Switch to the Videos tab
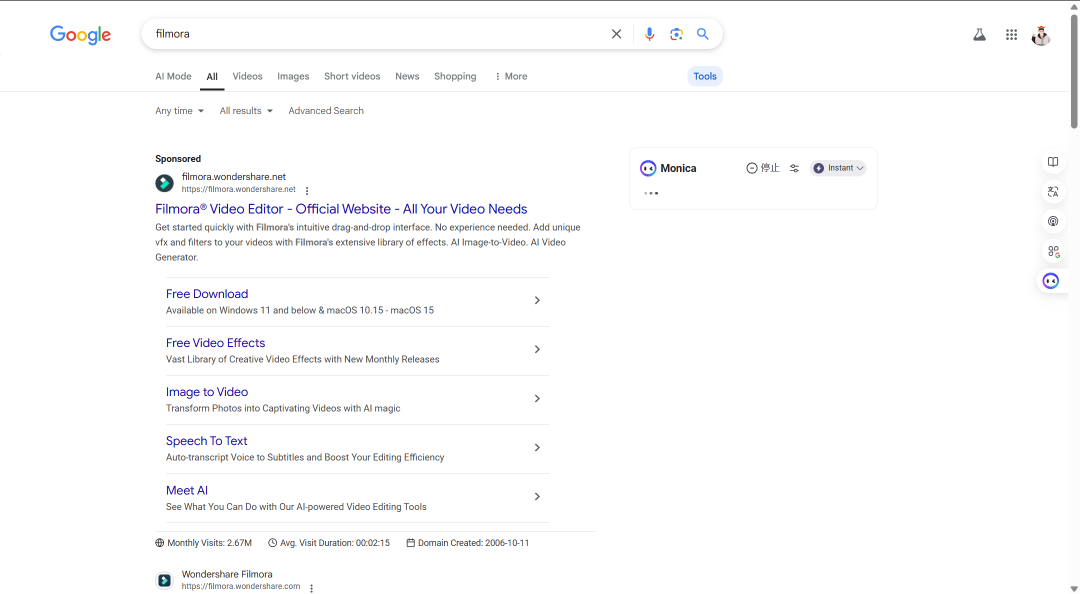This screenshot has height=594, width=1080. coord(247,76)
